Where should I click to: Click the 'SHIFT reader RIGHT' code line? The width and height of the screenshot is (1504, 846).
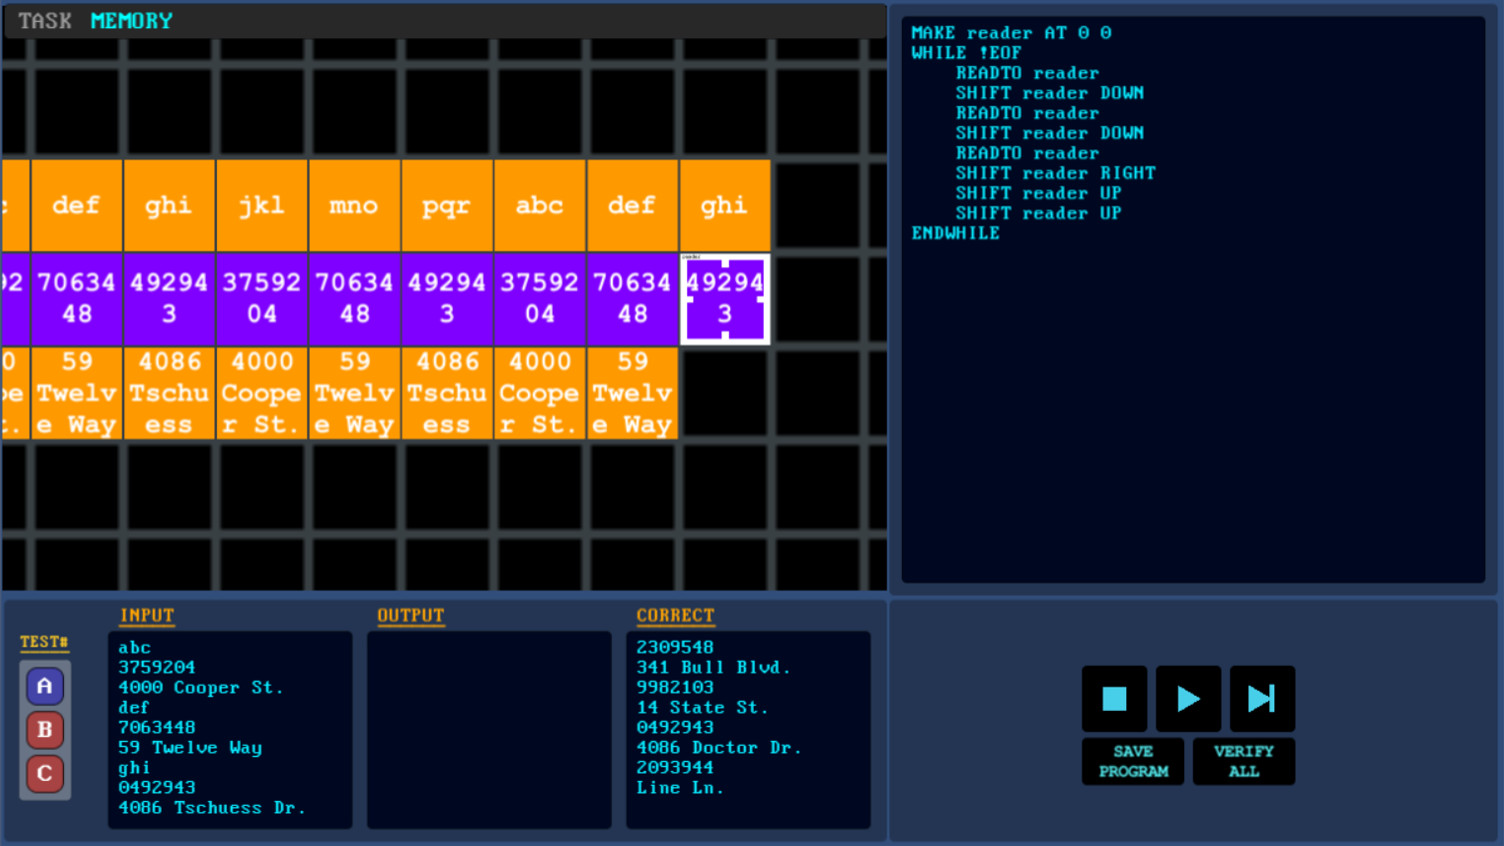(1055, 173)
